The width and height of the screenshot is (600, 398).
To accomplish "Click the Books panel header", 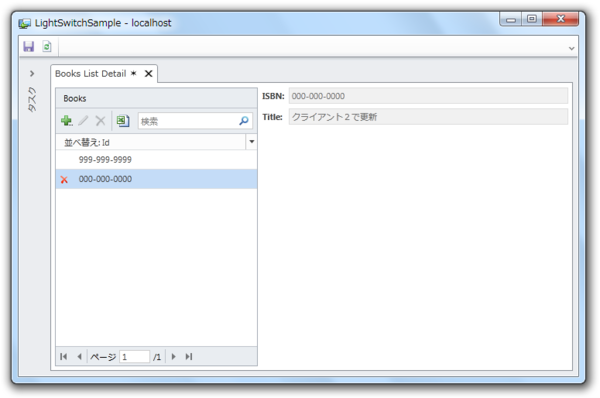I will click(156, 98).
